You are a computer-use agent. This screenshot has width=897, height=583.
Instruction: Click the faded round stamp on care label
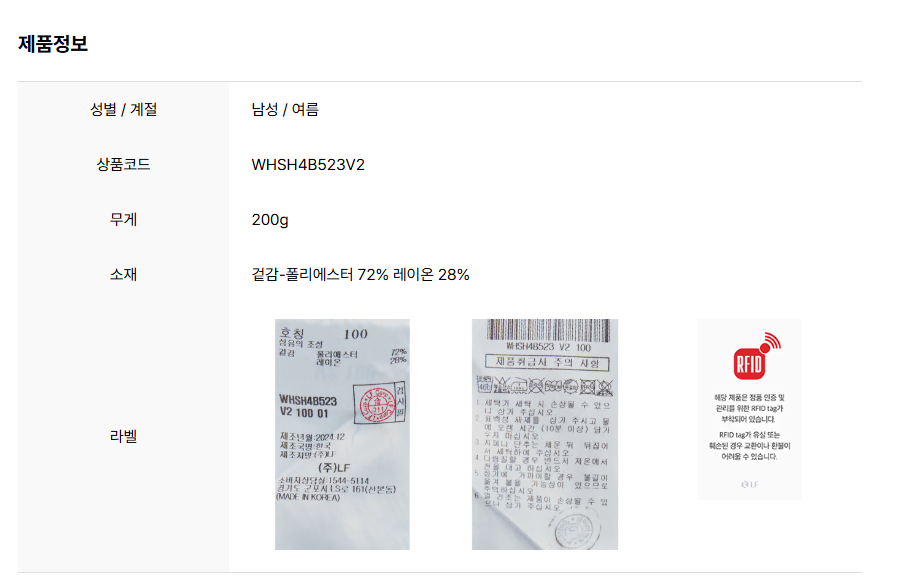[574, 529]
